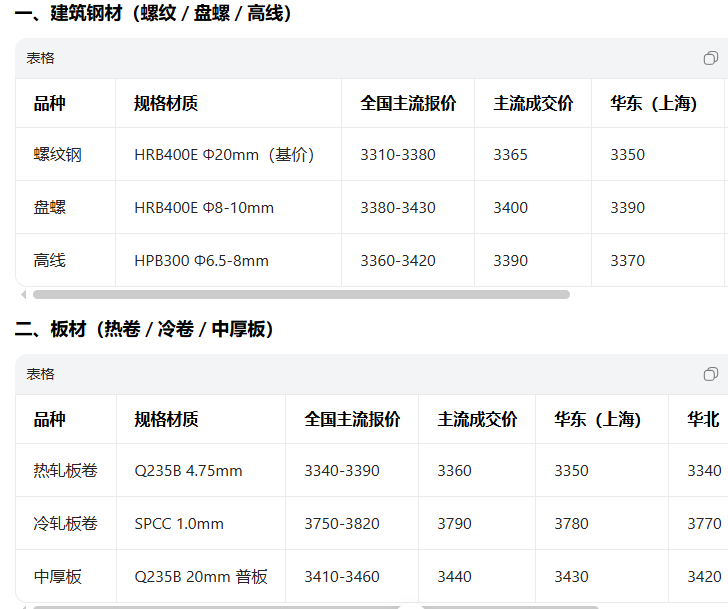728x609 pixels.
Task: Click the 表格 label of the second table
Action: click(41, 374)
